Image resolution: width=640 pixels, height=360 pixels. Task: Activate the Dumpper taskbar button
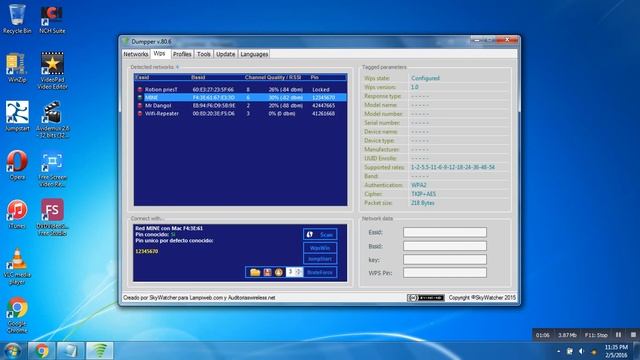[x=100, y=351]
